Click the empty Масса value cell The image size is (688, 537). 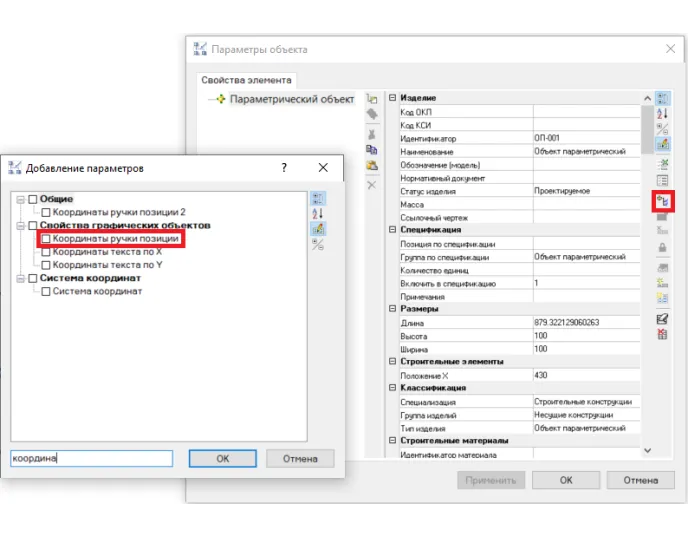pos(587,204)
